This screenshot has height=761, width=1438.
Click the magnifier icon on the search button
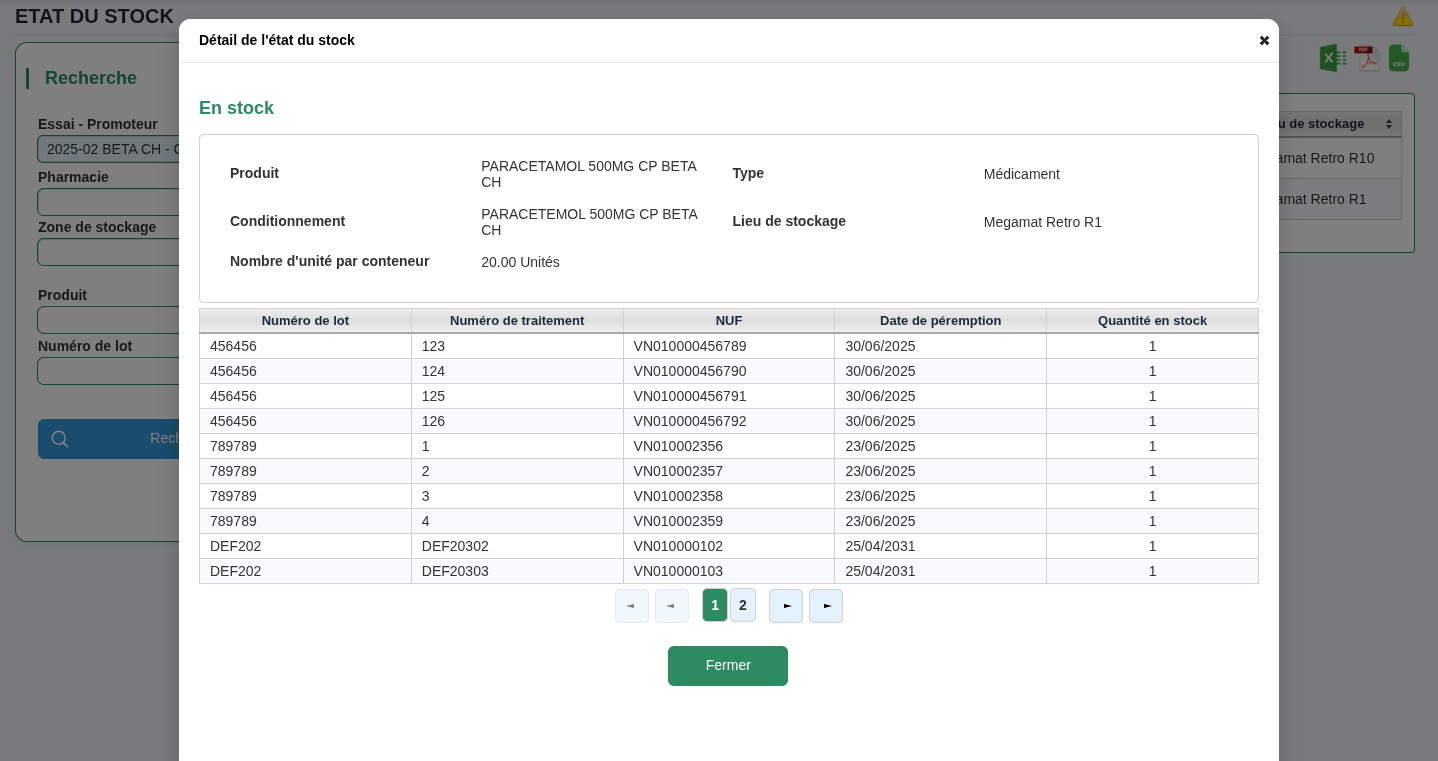60,439
